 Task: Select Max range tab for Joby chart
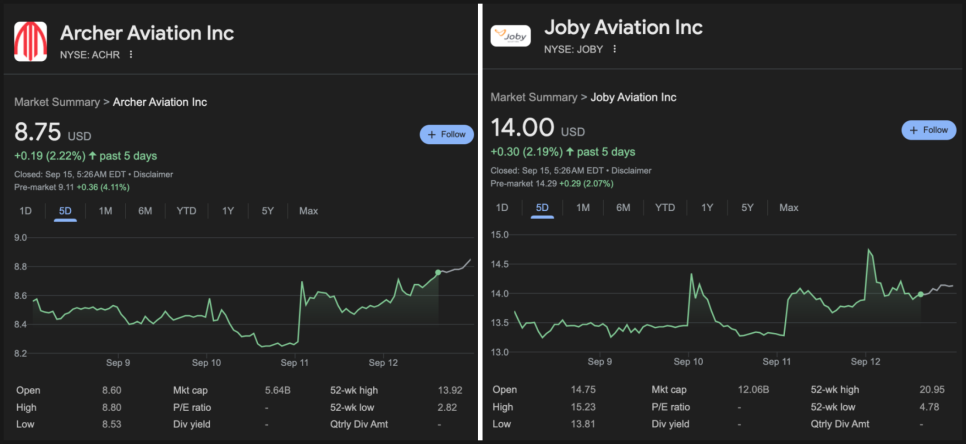tap(789, 208)
